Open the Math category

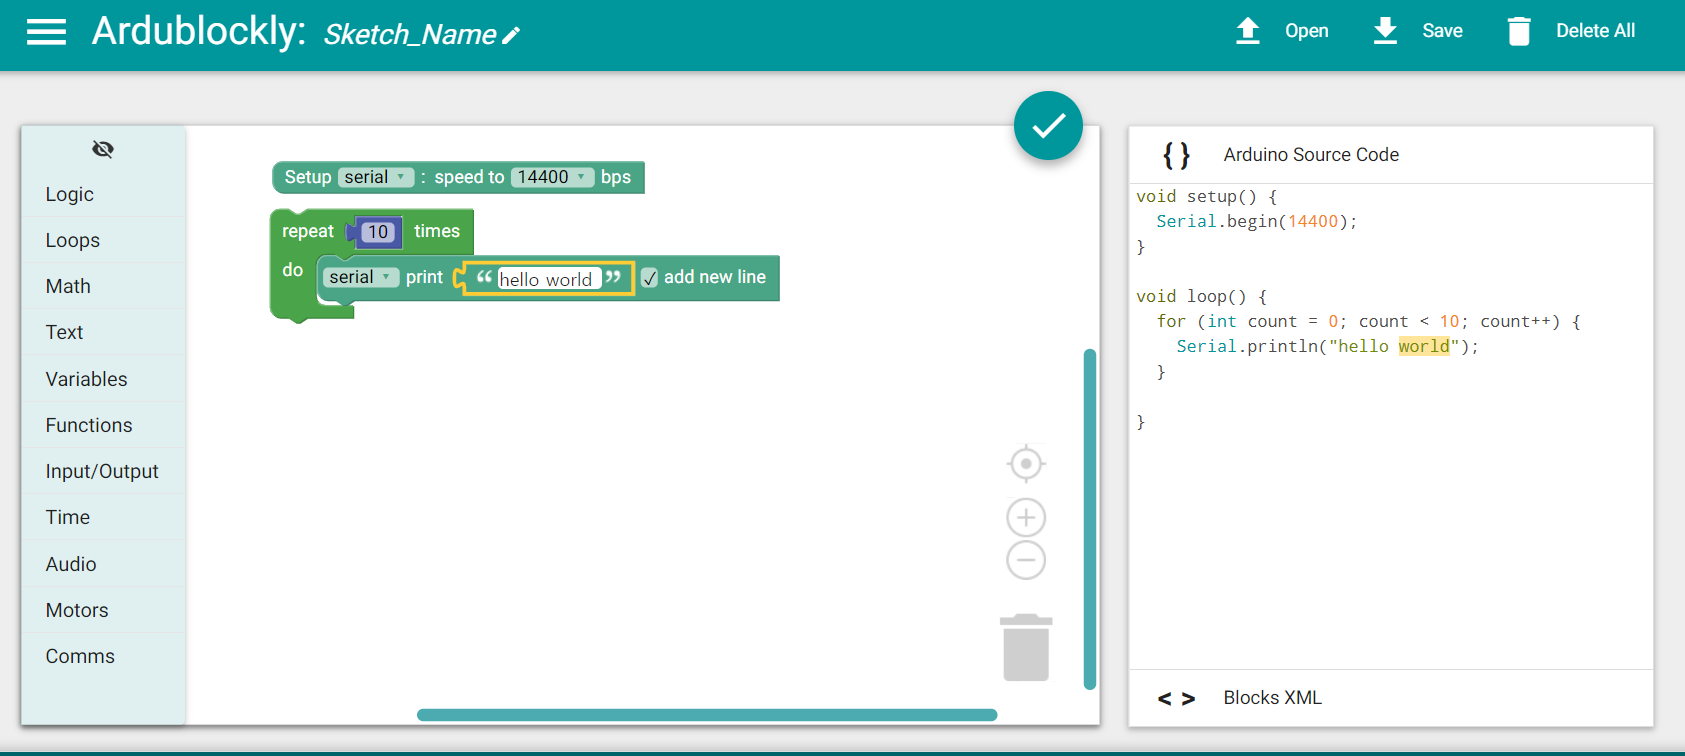104,286
